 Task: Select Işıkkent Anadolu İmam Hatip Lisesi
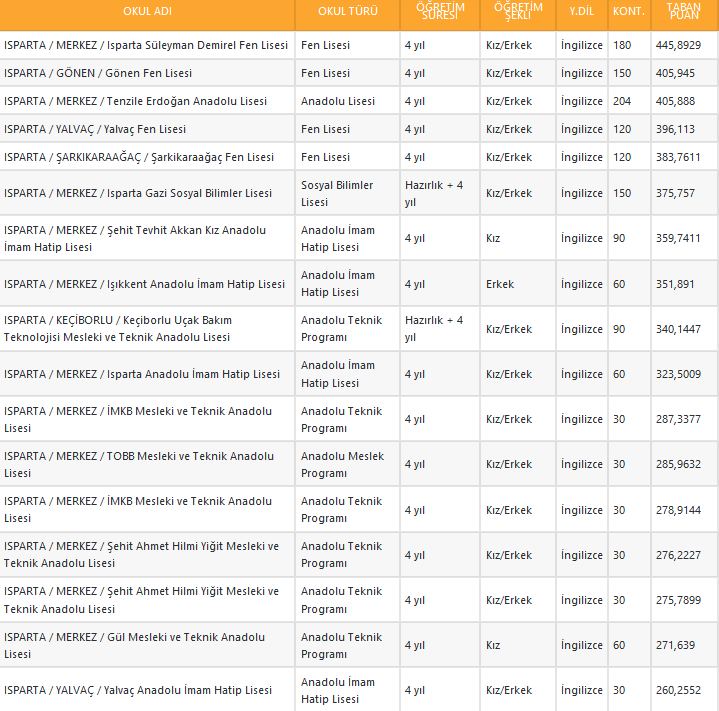144,284
